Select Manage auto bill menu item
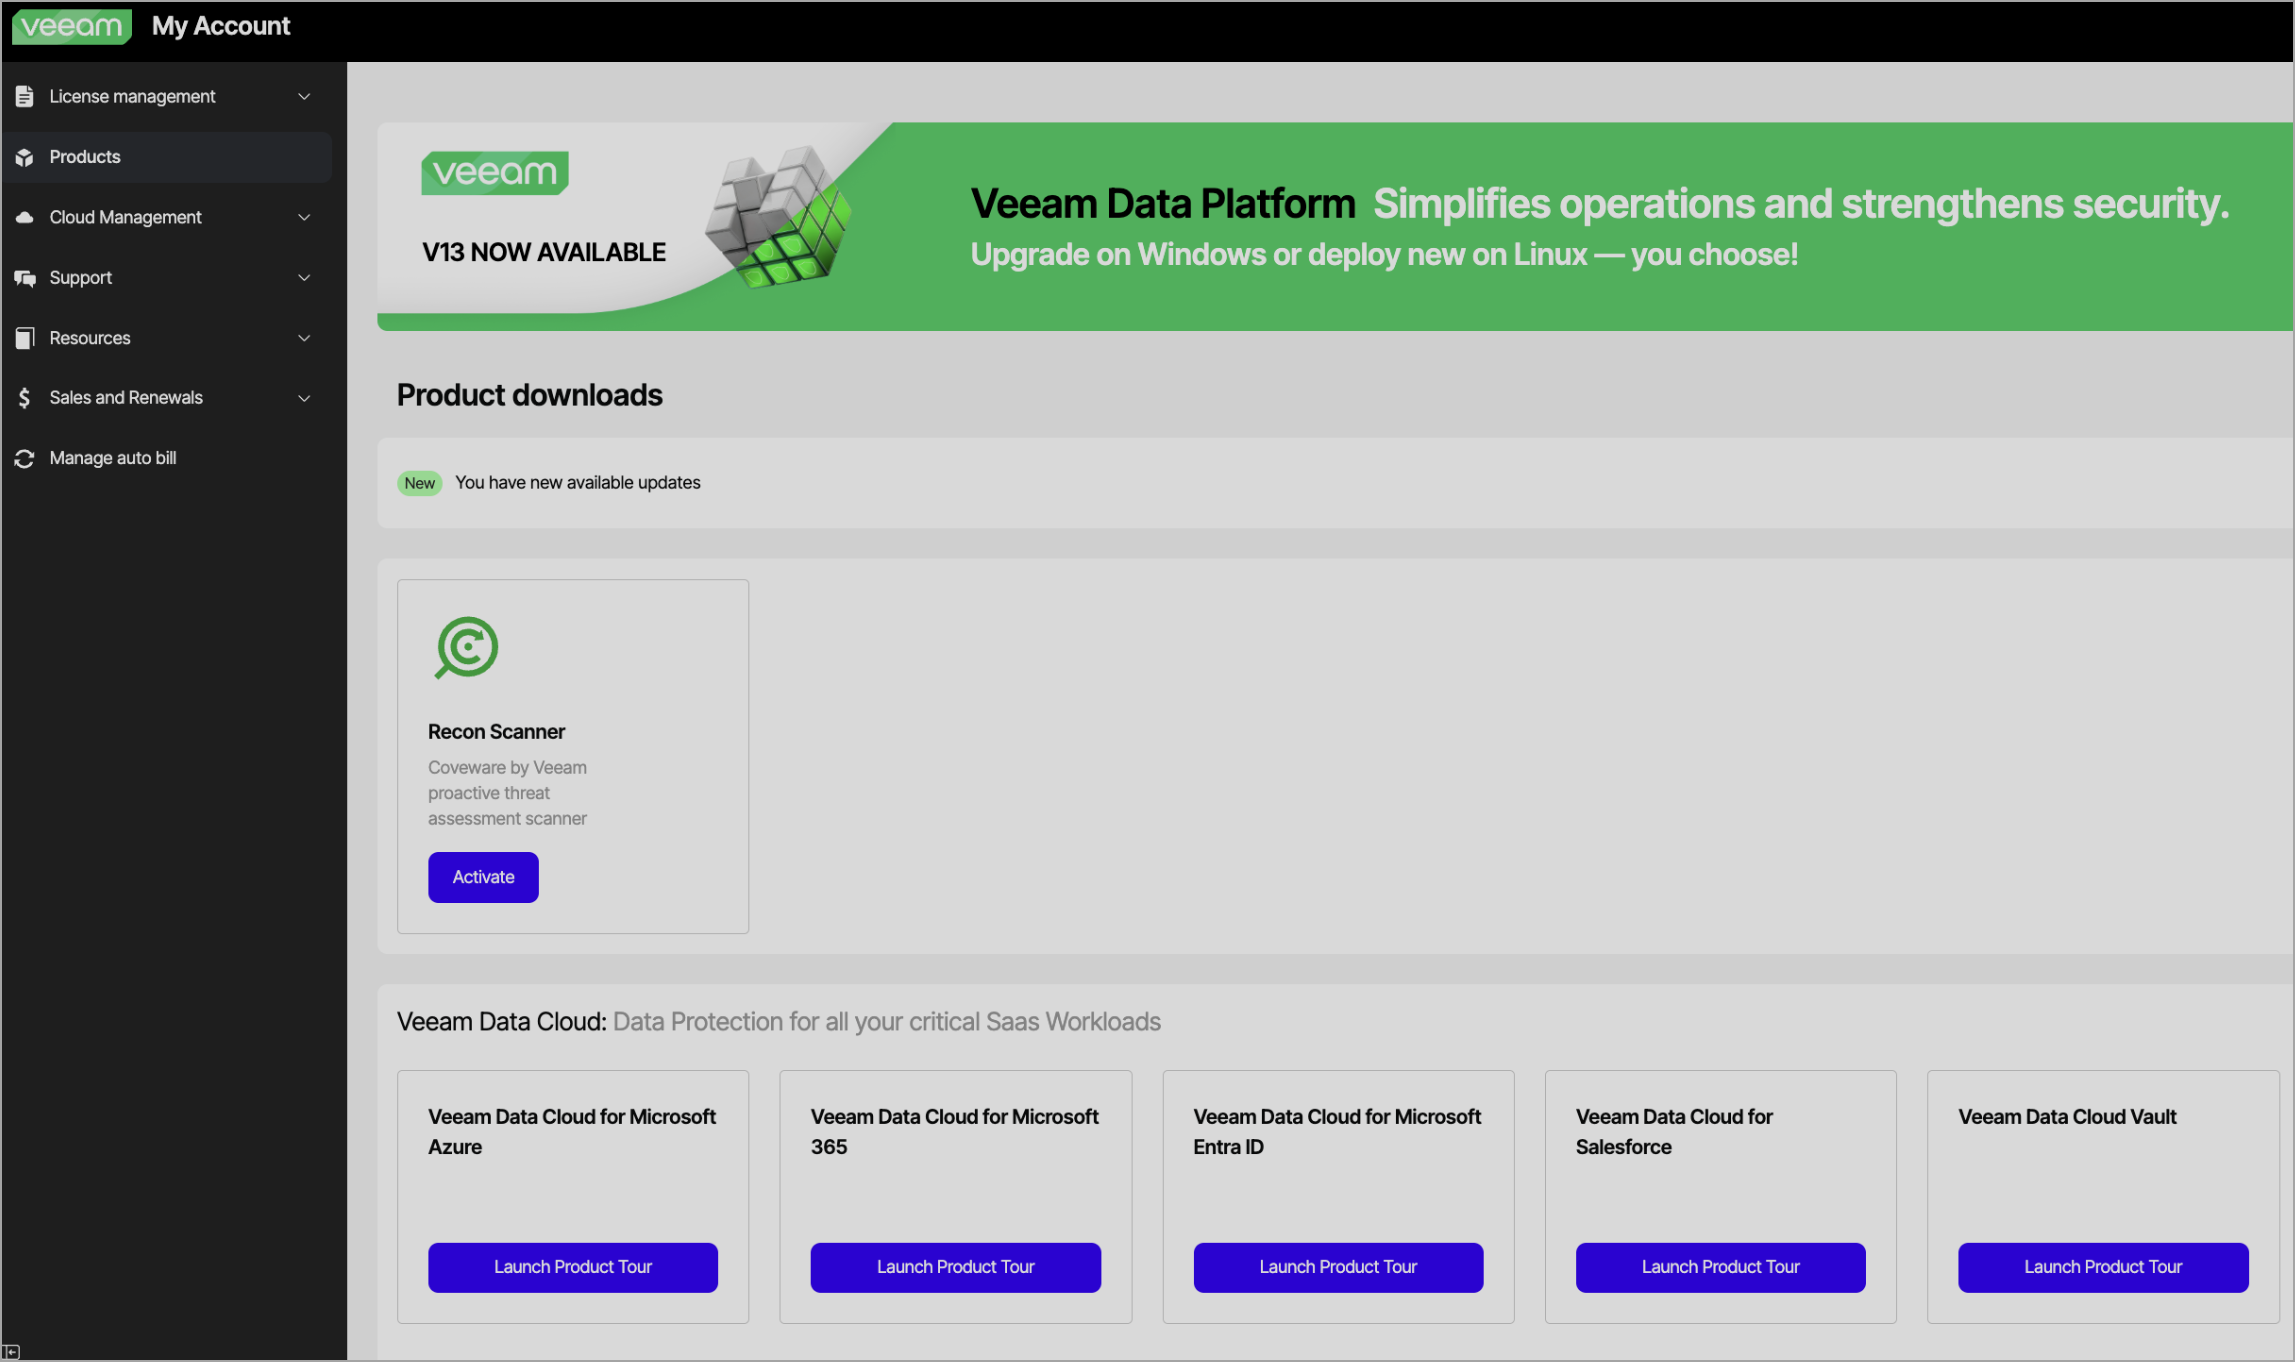 click(113, 458)
